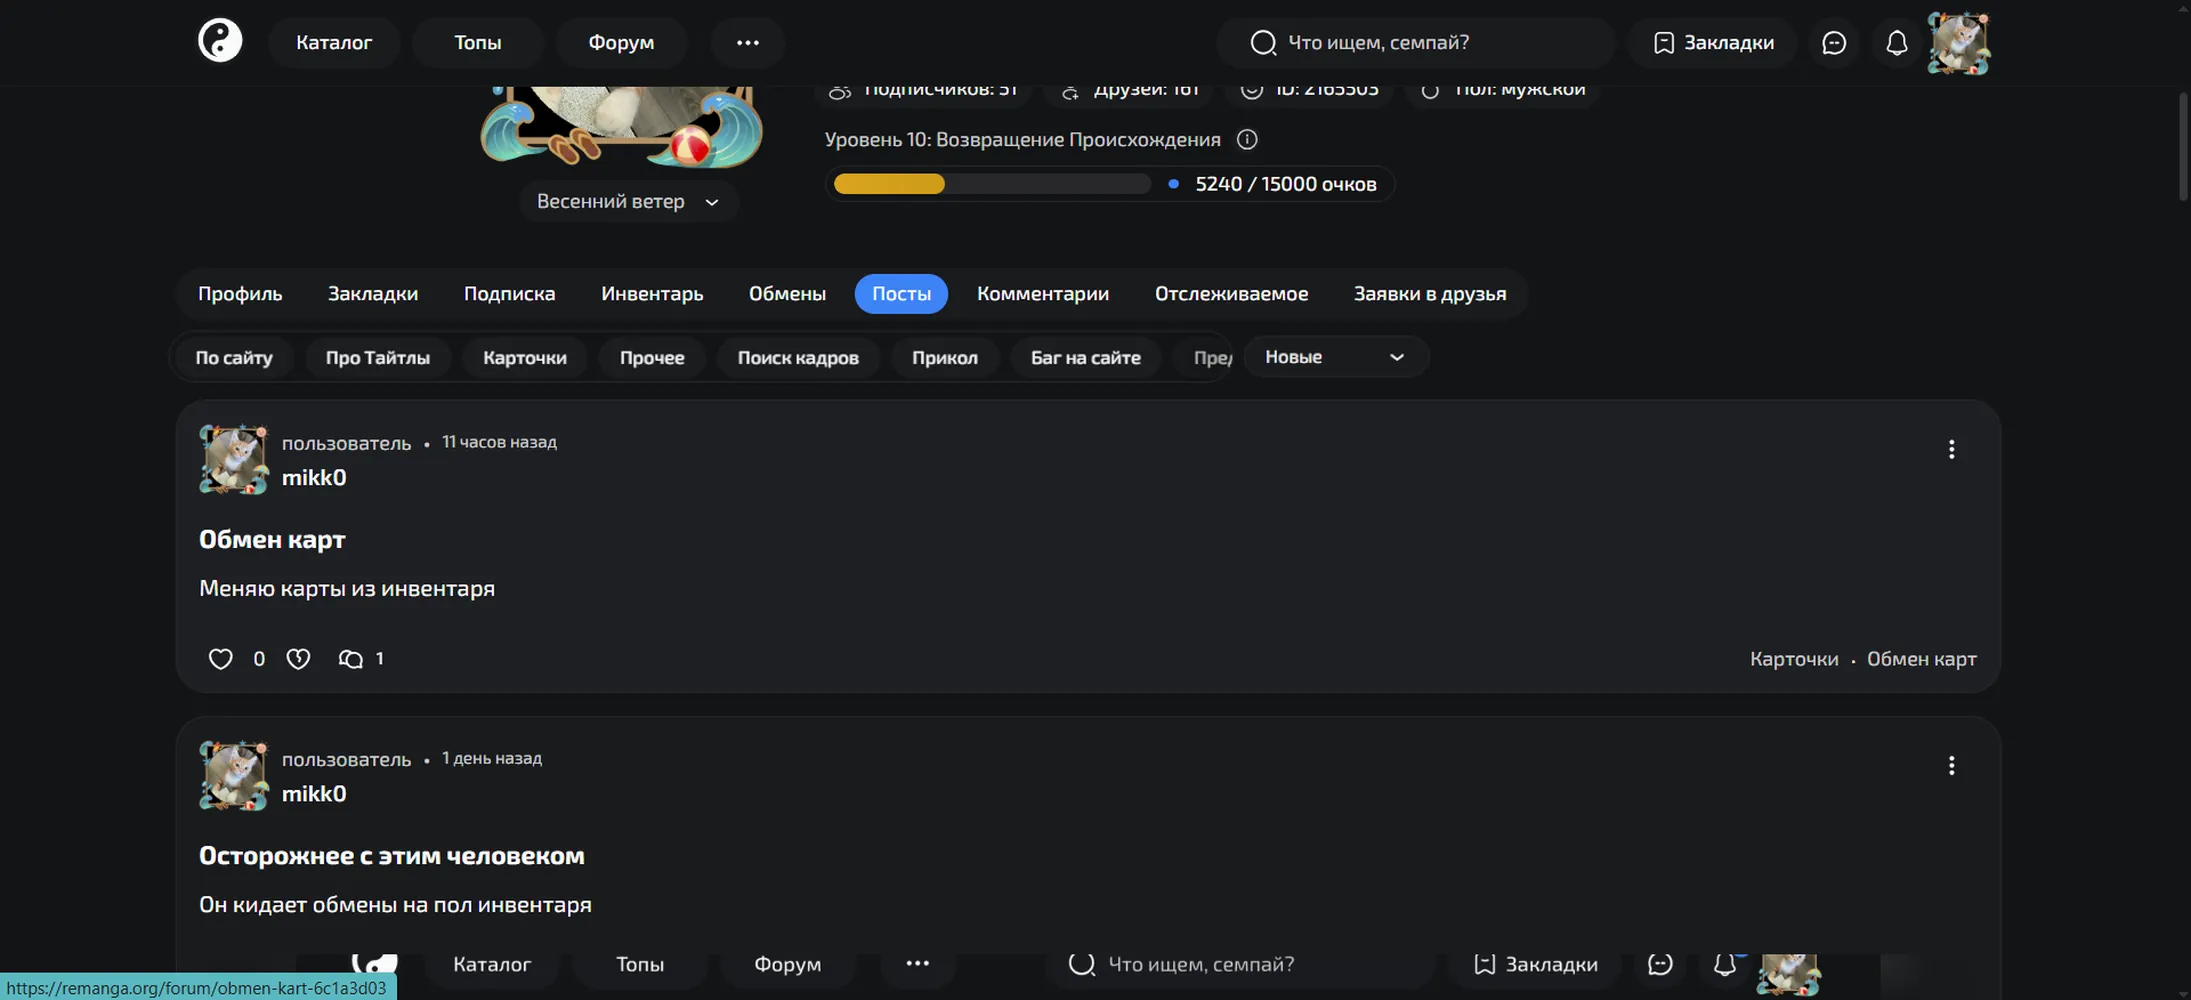Screen dimensions: 2191x1000
Task: Toggle the Баг на сайте filter
Action: pos(1086,357)
